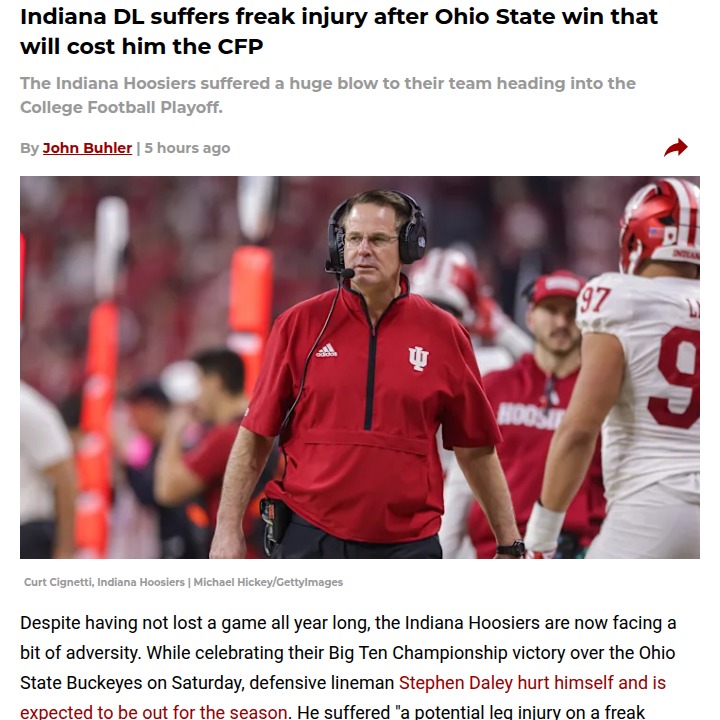Screen dimensions: 720x720
Task: Click the "5 hours ago" timestamp
Action: click(187, 148)
